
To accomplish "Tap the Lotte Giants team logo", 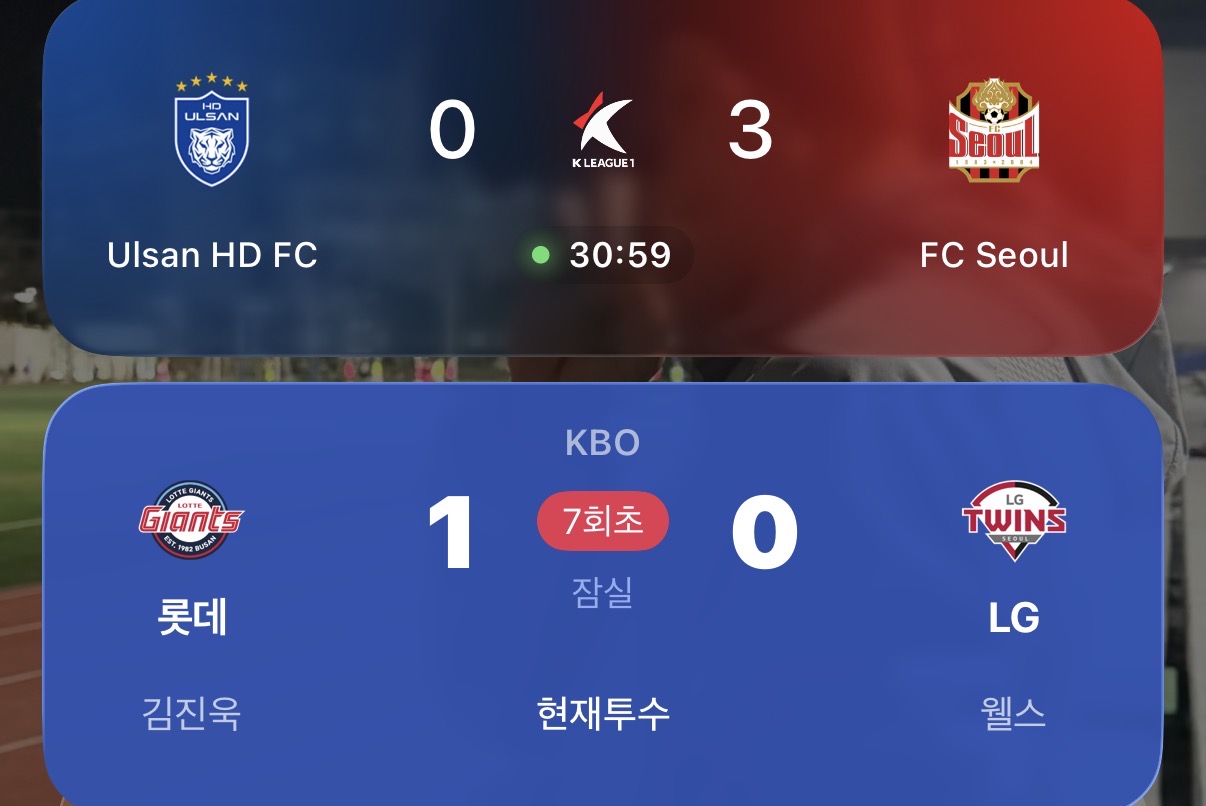I will click(191, 520).
